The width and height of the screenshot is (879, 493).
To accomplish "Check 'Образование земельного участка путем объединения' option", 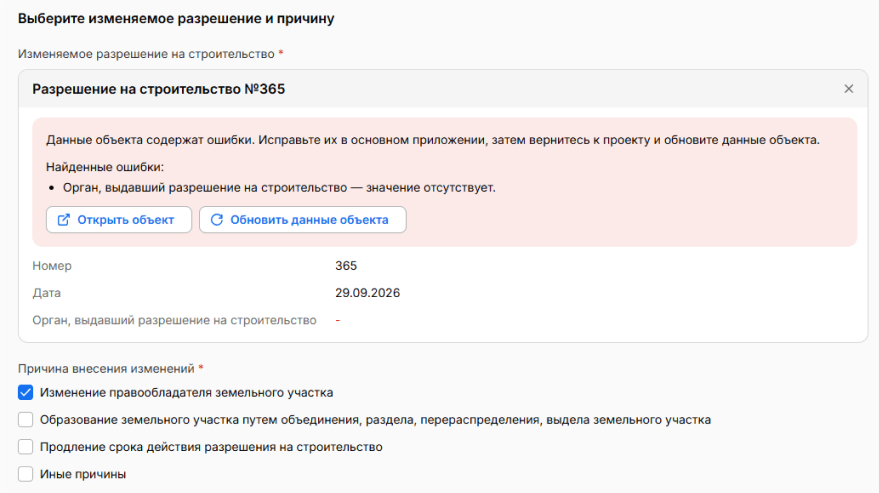I will [x=25, y=420].
